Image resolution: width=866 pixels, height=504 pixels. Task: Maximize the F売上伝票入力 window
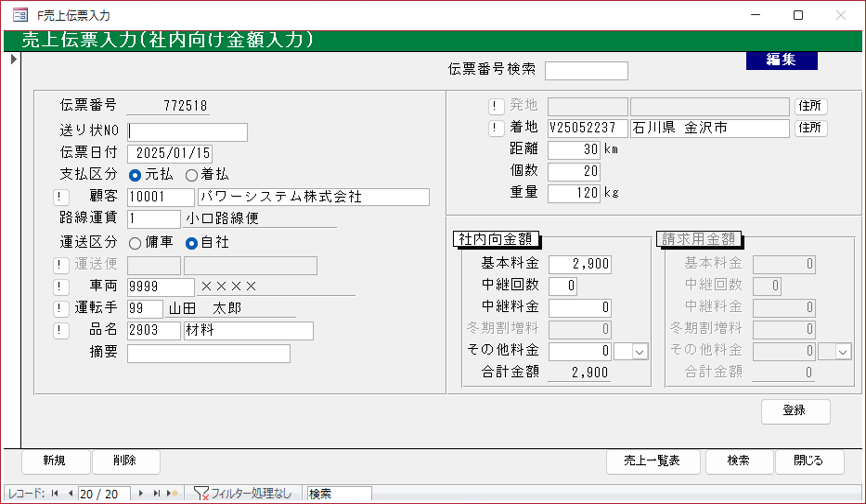pyautogui.click(x=798, y=15)
